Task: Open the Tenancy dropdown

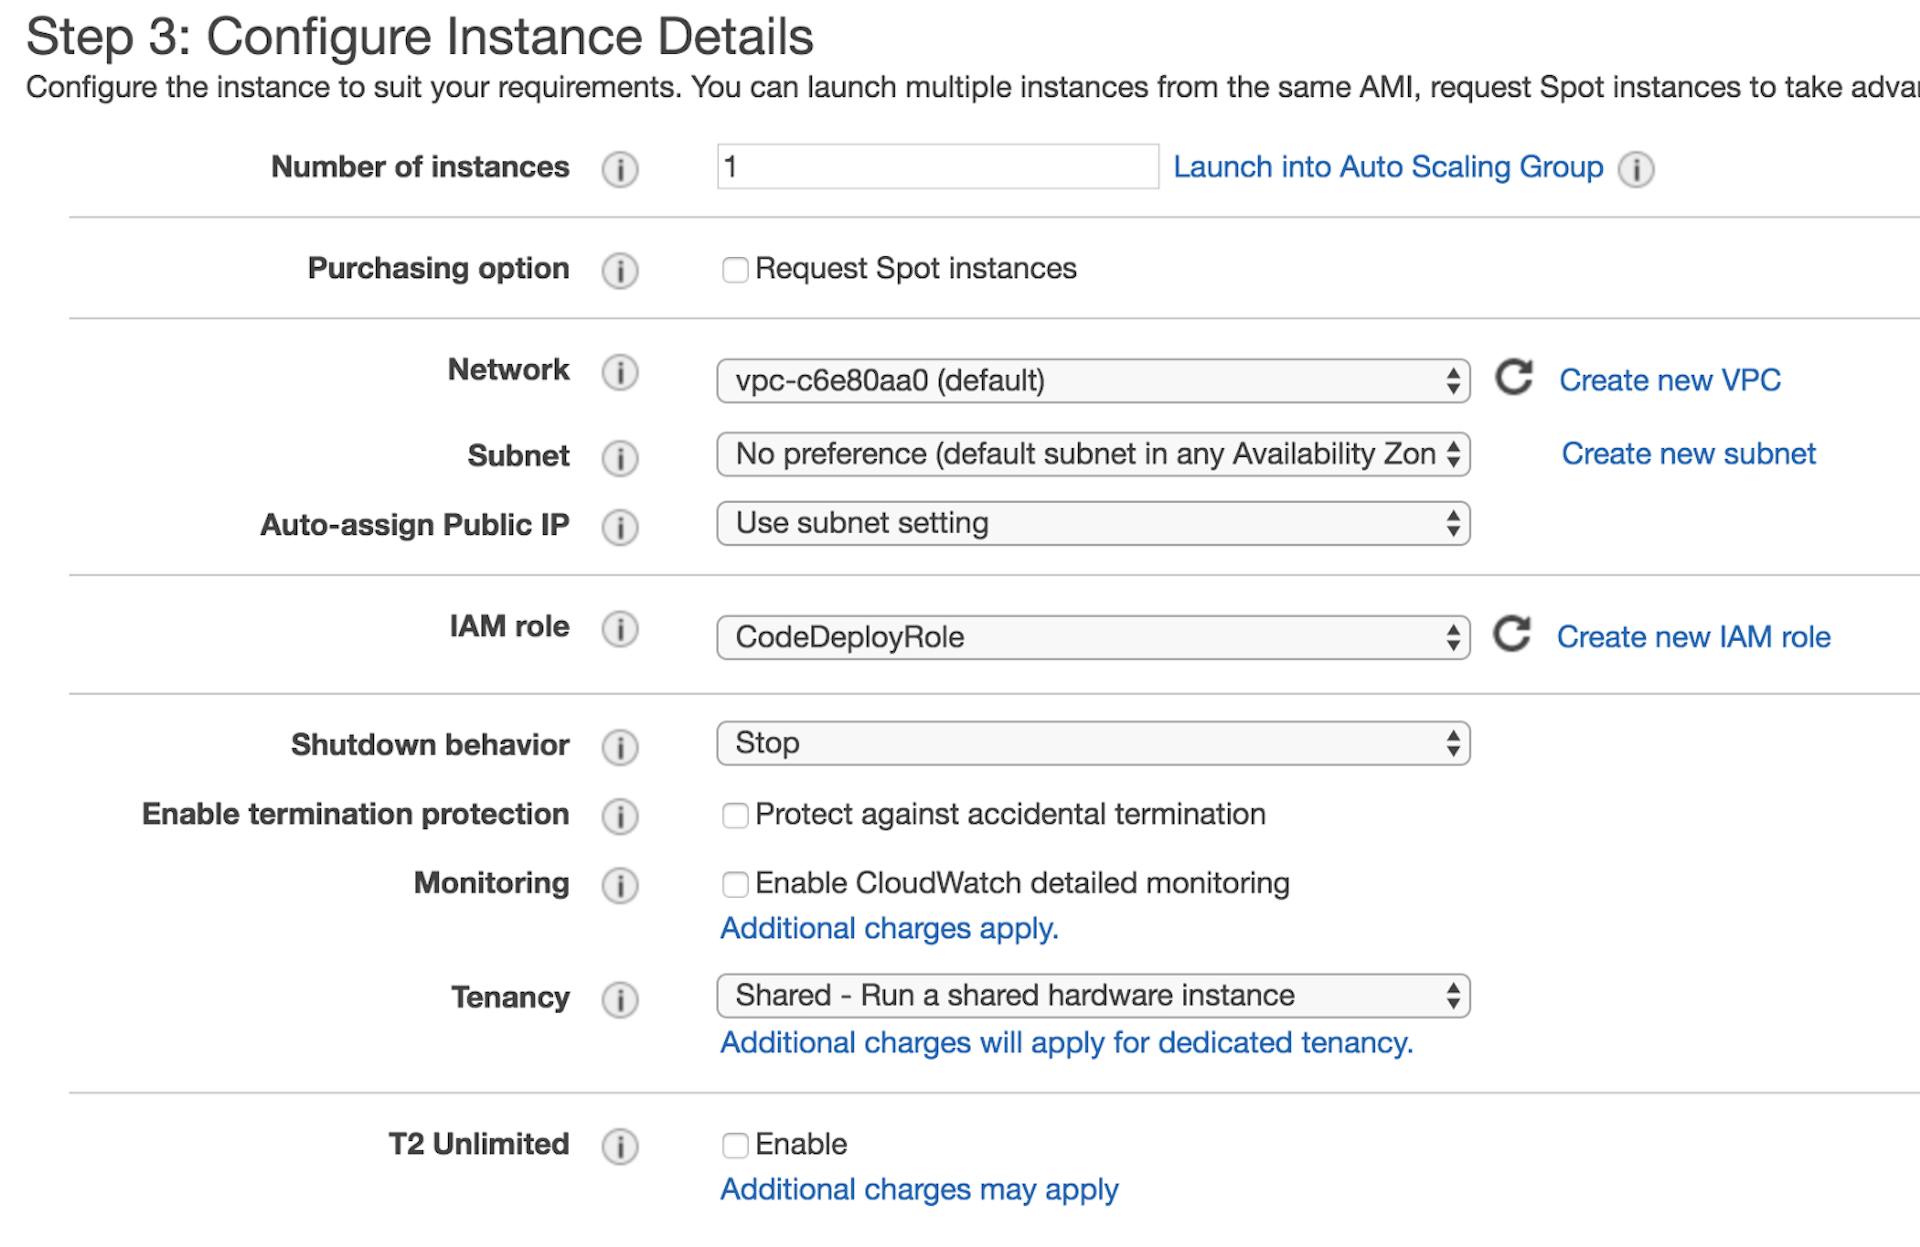Action: (x=1092, y=996)
